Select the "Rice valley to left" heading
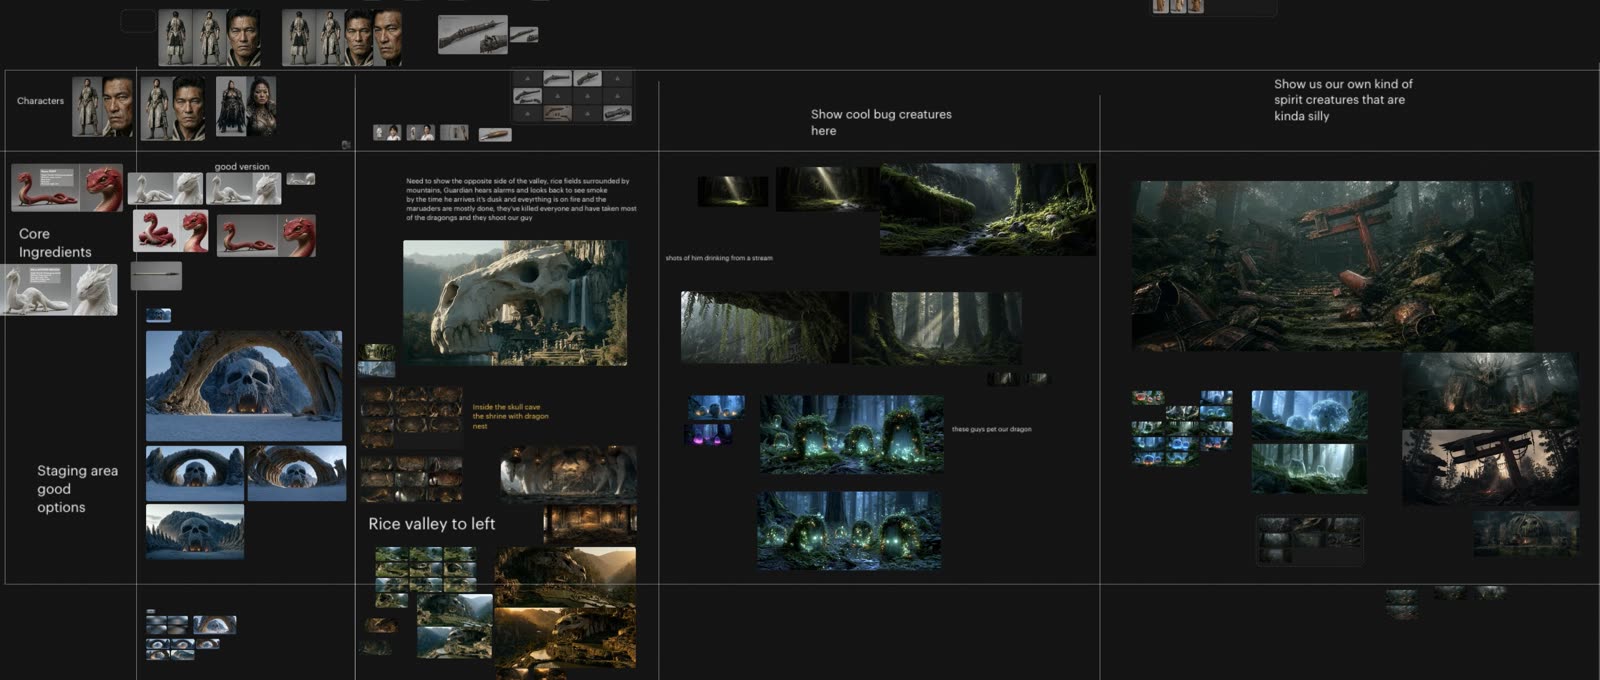 click(431, 524)
